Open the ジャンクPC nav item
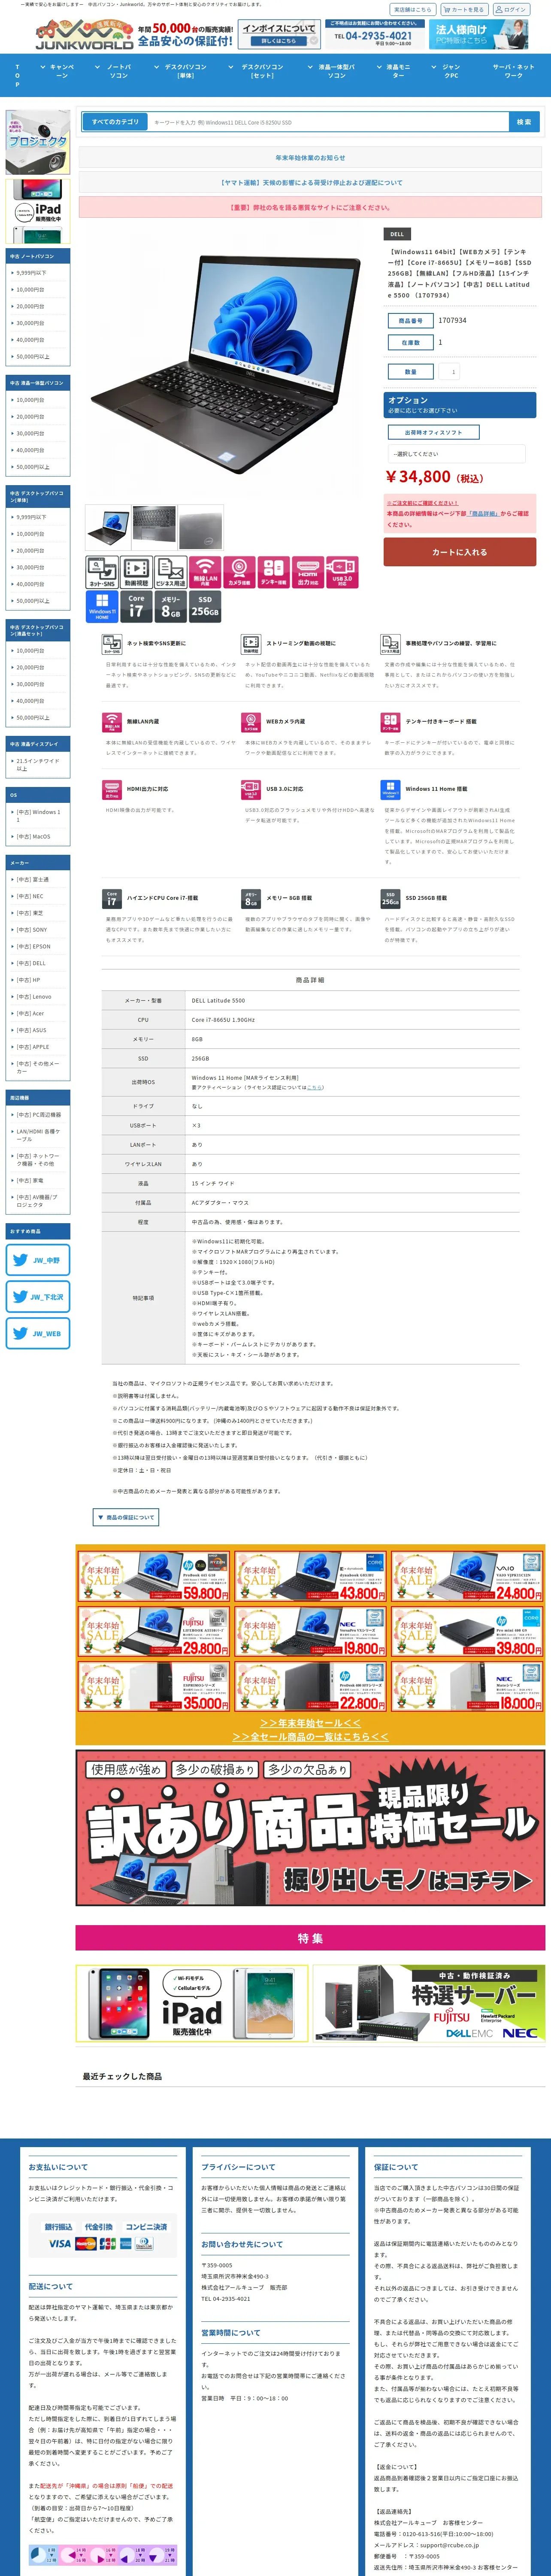The width and height of the screenshot is (551, 2576). (452, 71)
